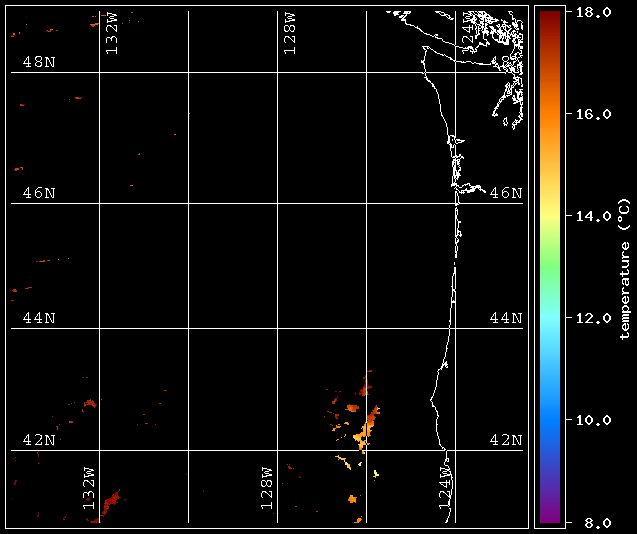Click the 42N label on the right side
The image size is (637, 534).
coord(506,440)
